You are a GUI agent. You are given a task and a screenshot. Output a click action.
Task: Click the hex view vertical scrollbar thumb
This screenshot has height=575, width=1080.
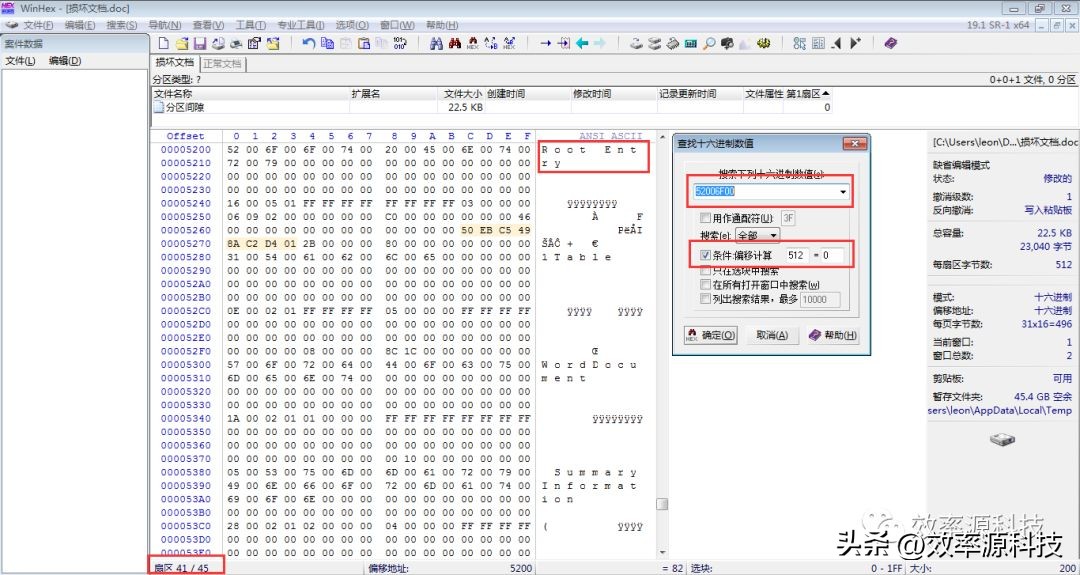pyautogui.click(x=662, y=504)
